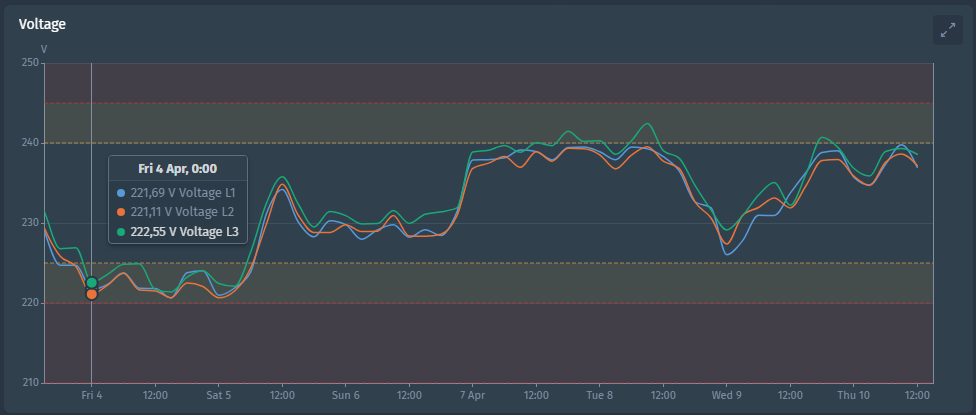Click the Thu 10 axis label
Viewport: 976px width, 415px height.
point(853,395)
